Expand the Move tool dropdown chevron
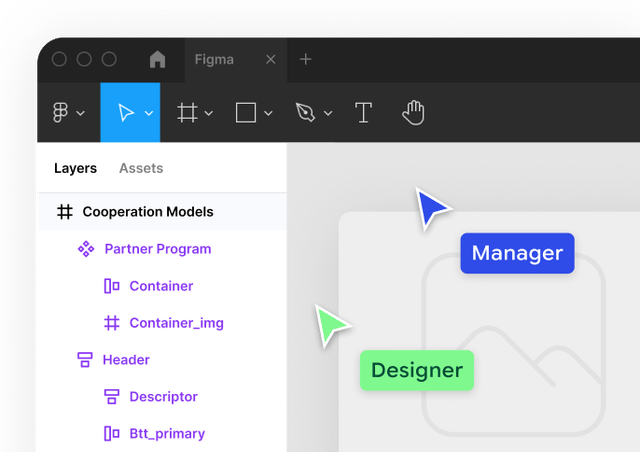 point(149,114)
